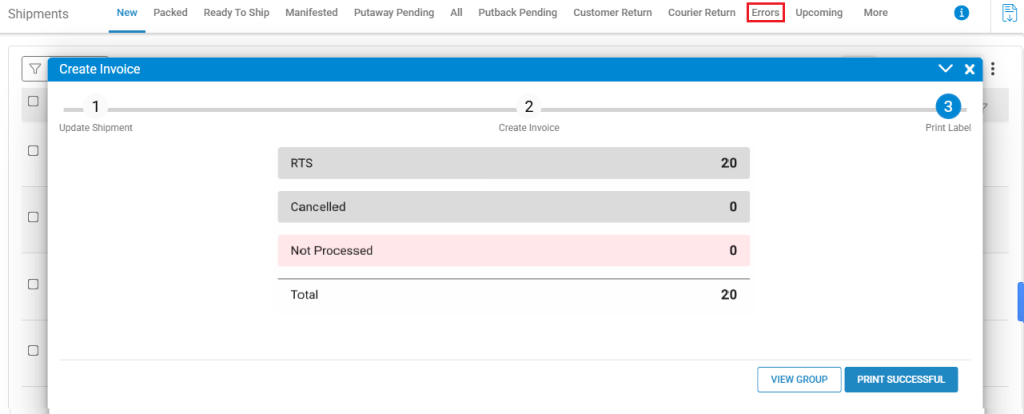Screen dimensions: 1024x414
Task: Open the Manifested tab
Action: (x=311, y=13)
